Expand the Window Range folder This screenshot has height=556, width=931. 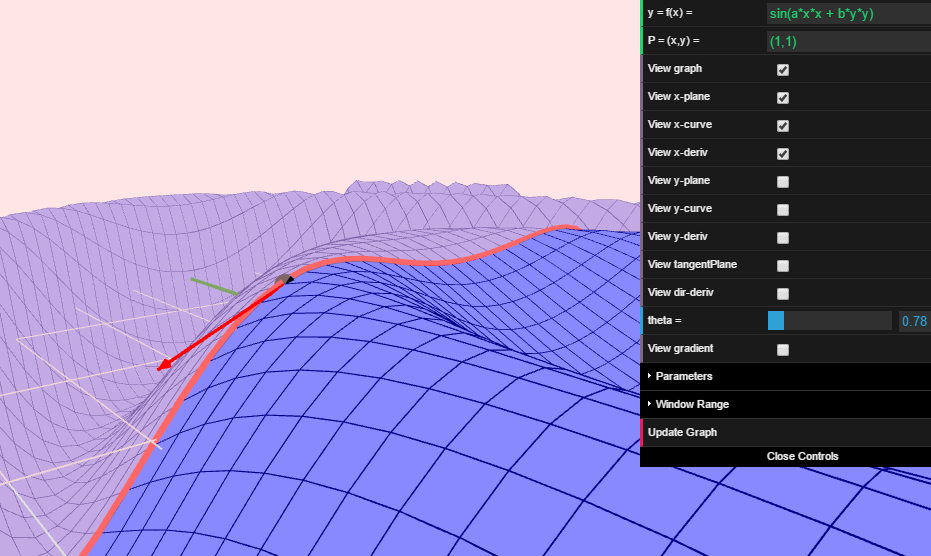coord(692,404)
